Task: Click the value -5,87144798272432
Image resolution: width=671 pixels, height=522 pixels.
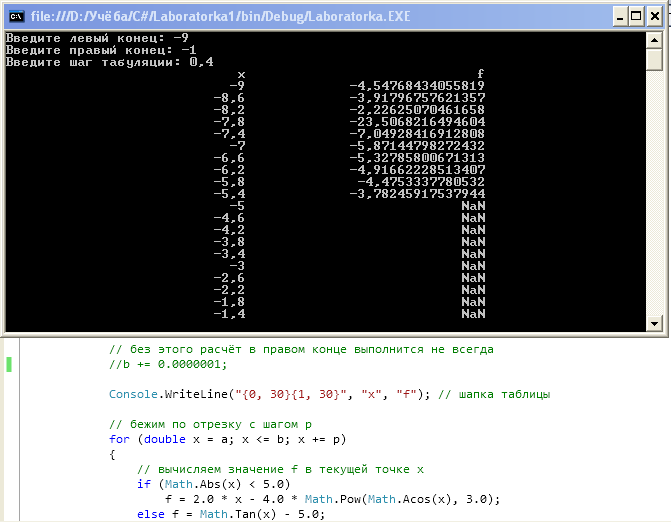Action: (417, 146)
